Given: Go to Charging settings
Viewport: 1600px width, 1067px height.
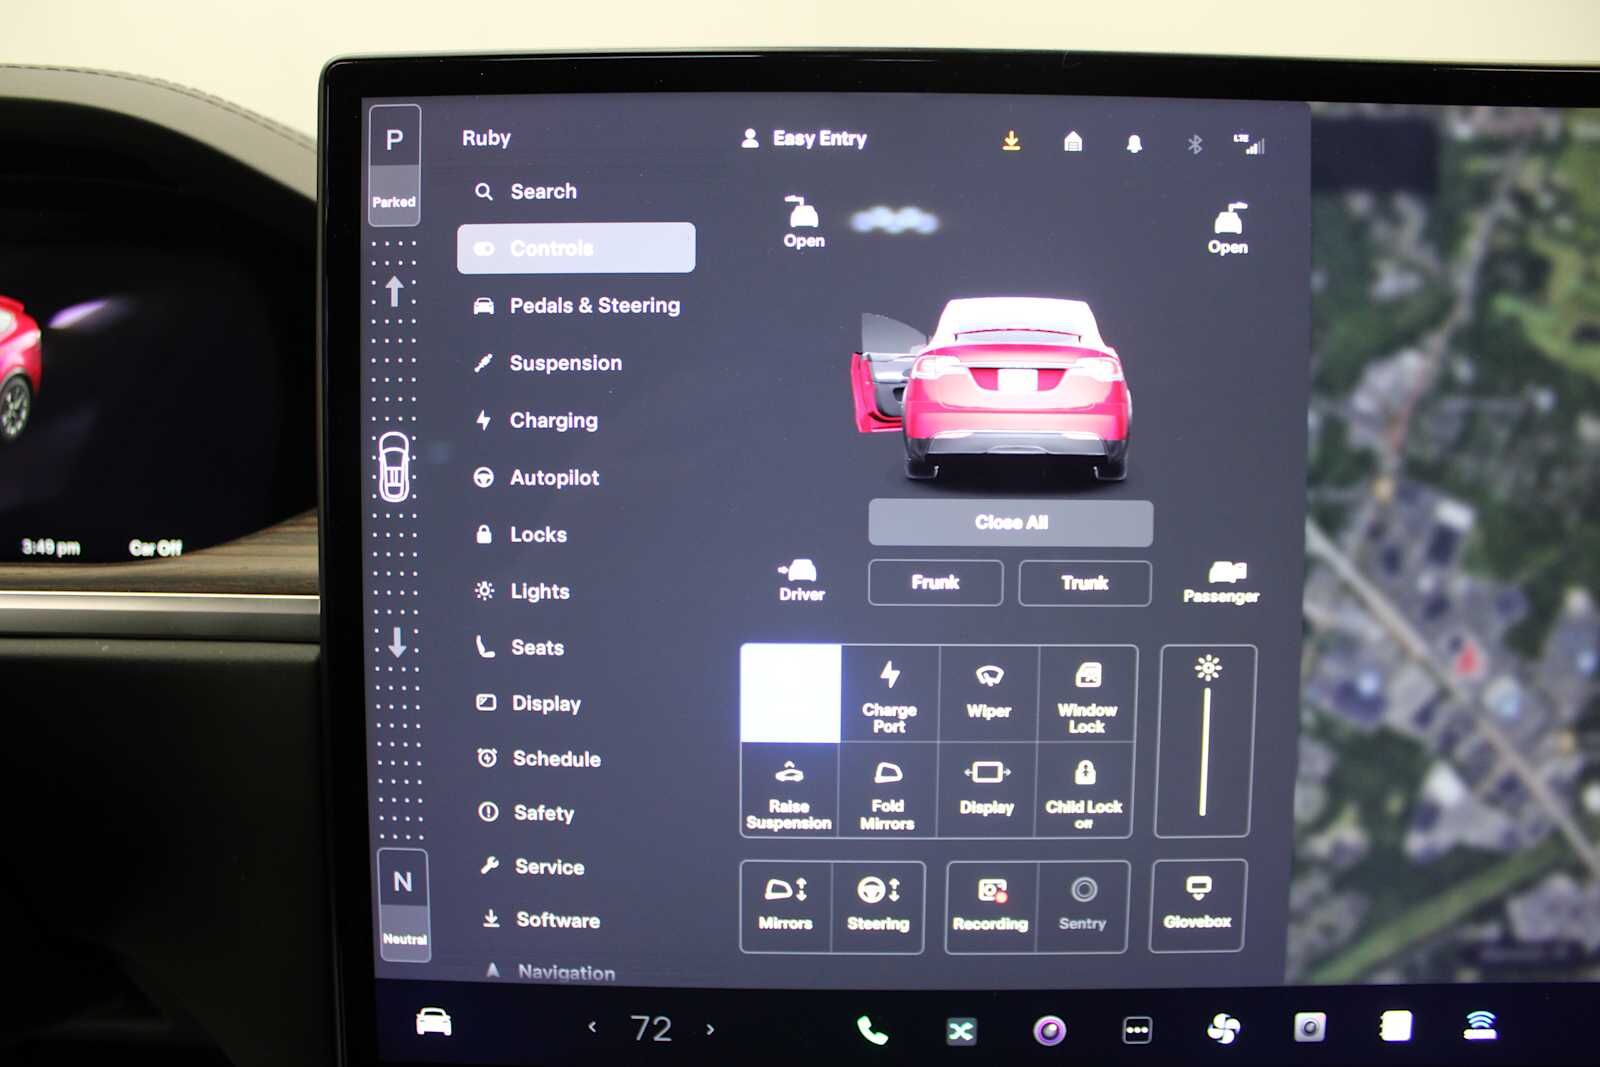Looking at the screenshot, I should [x=536, y=421].
